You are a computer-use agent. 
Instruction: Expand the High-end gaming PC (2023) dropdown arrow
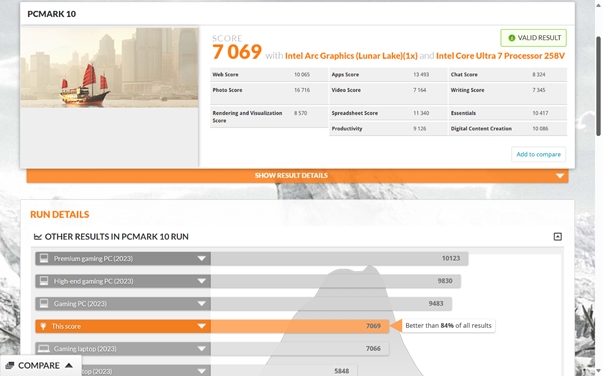coord(202,281)
